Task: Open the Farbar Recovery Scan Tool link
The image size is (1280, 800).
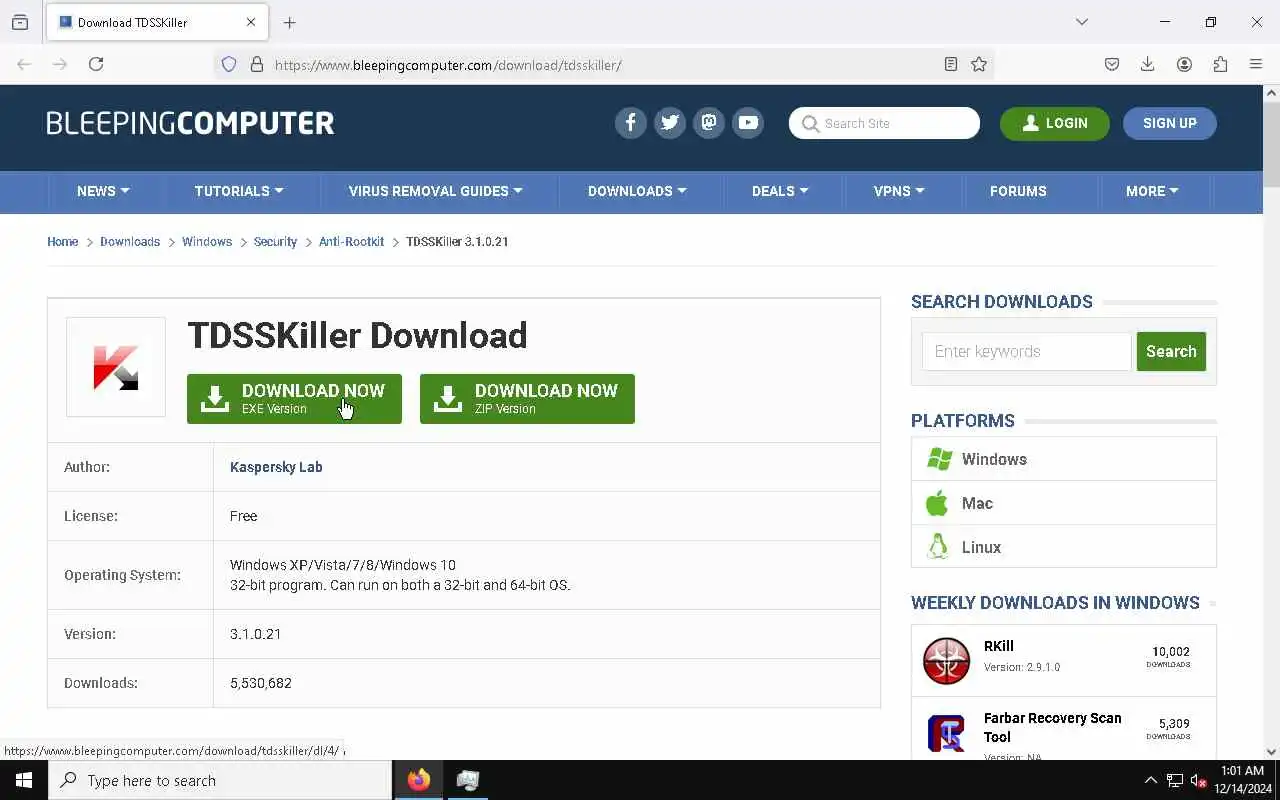Action: (1052, 727)
